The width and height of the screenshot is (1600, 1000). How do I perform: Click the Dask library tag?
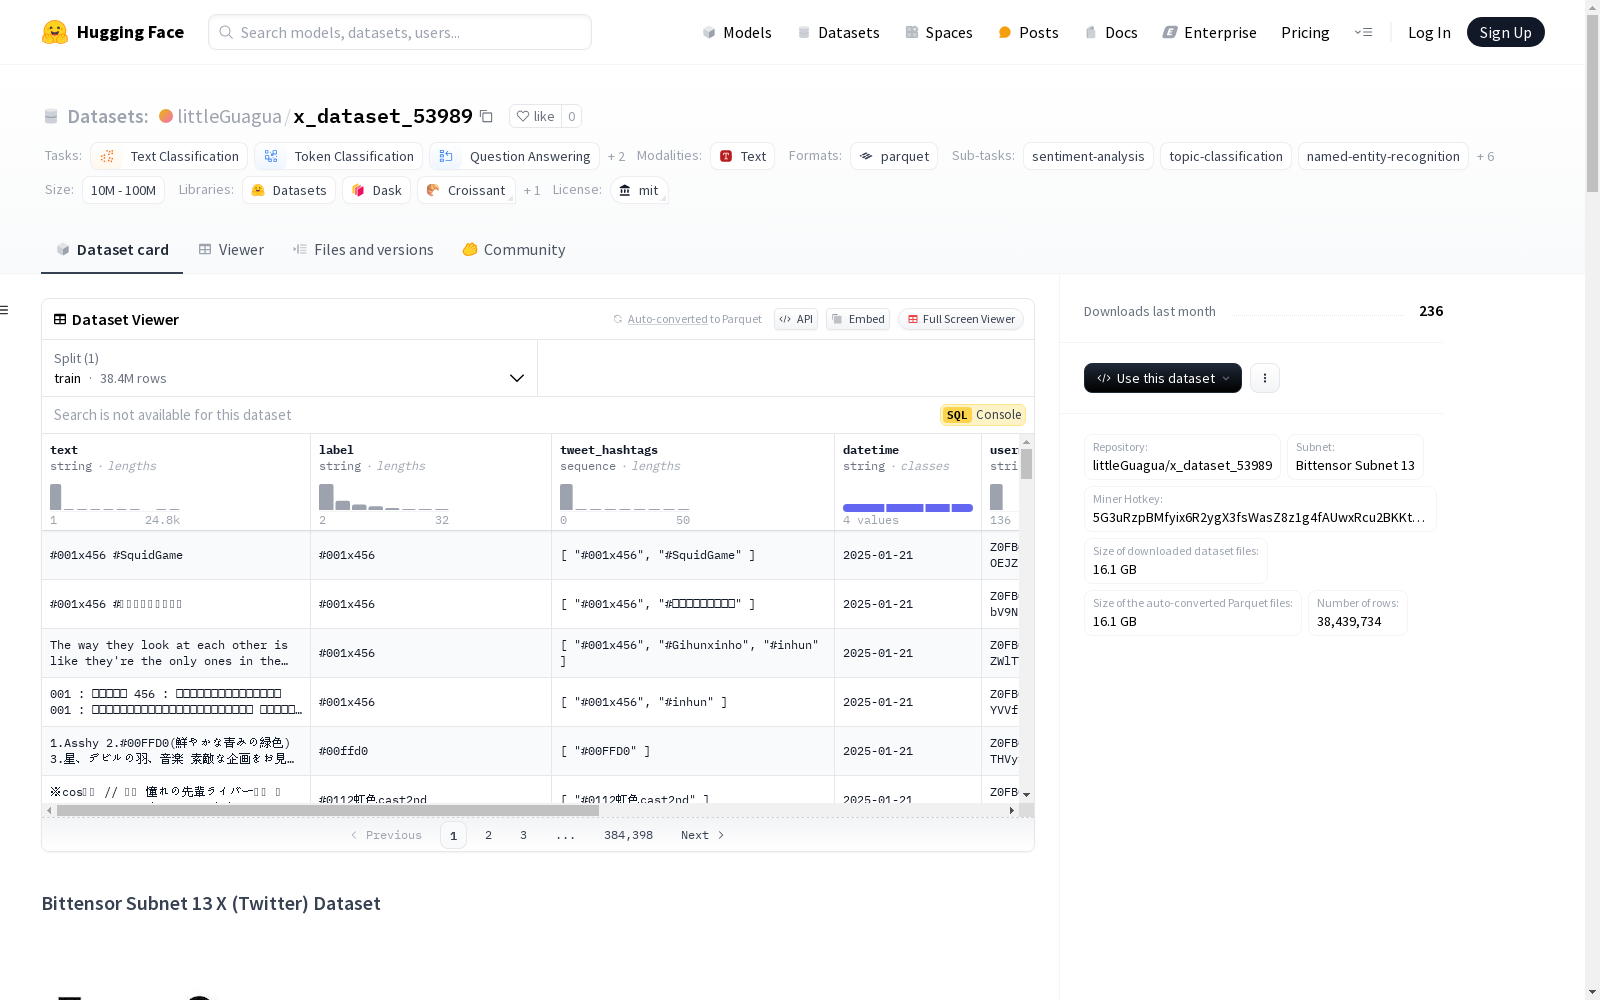[376, 190]
